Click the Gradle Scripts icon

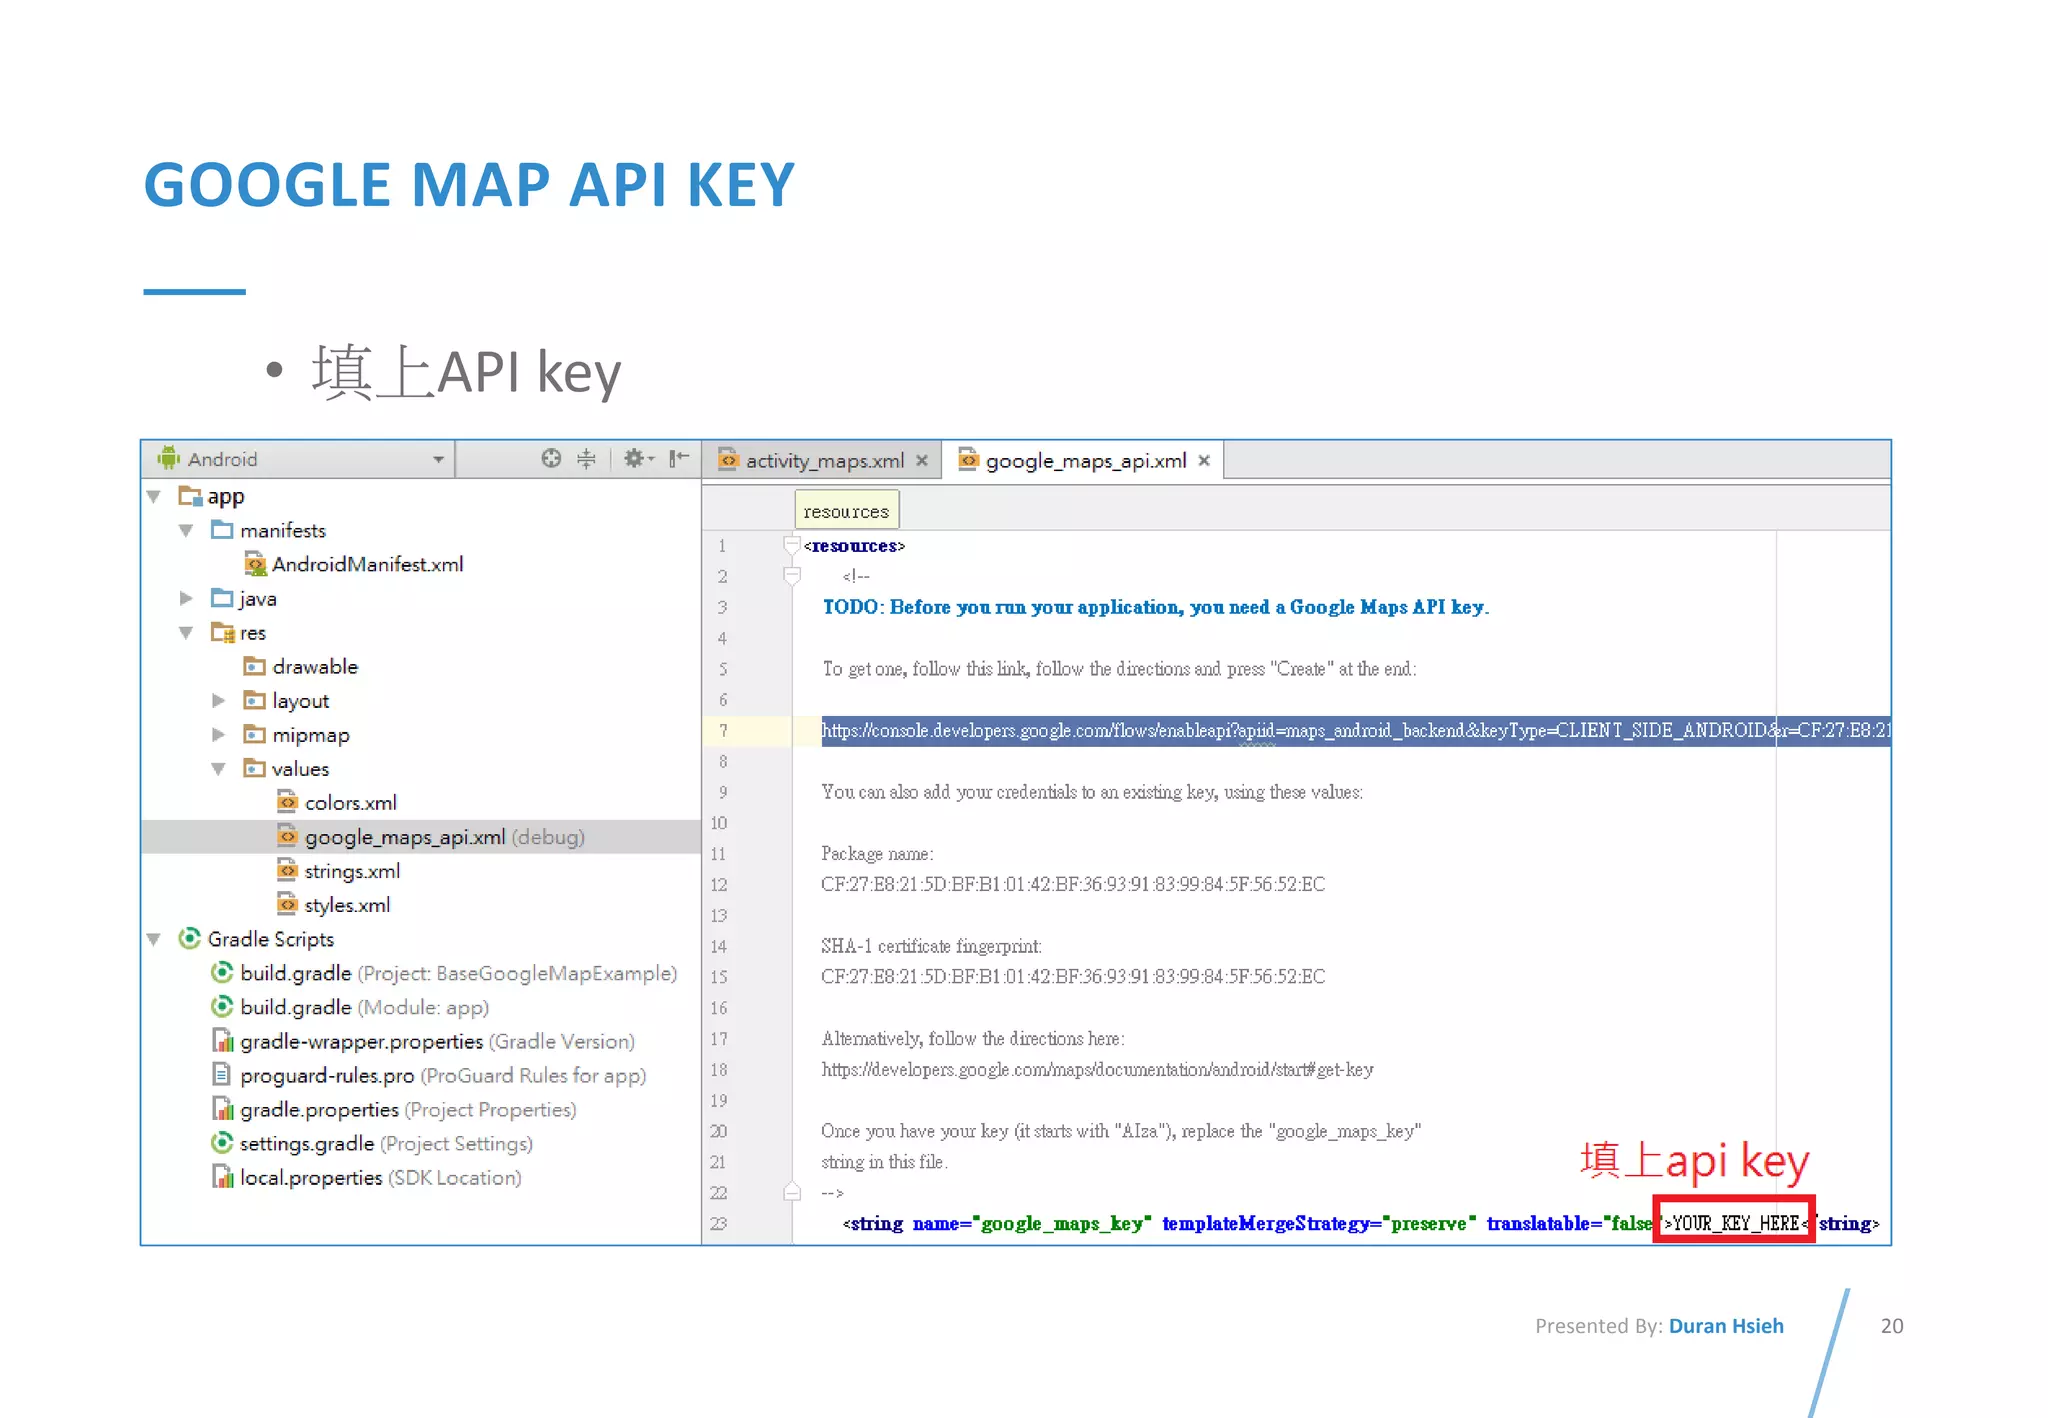[x=189, y=938]
